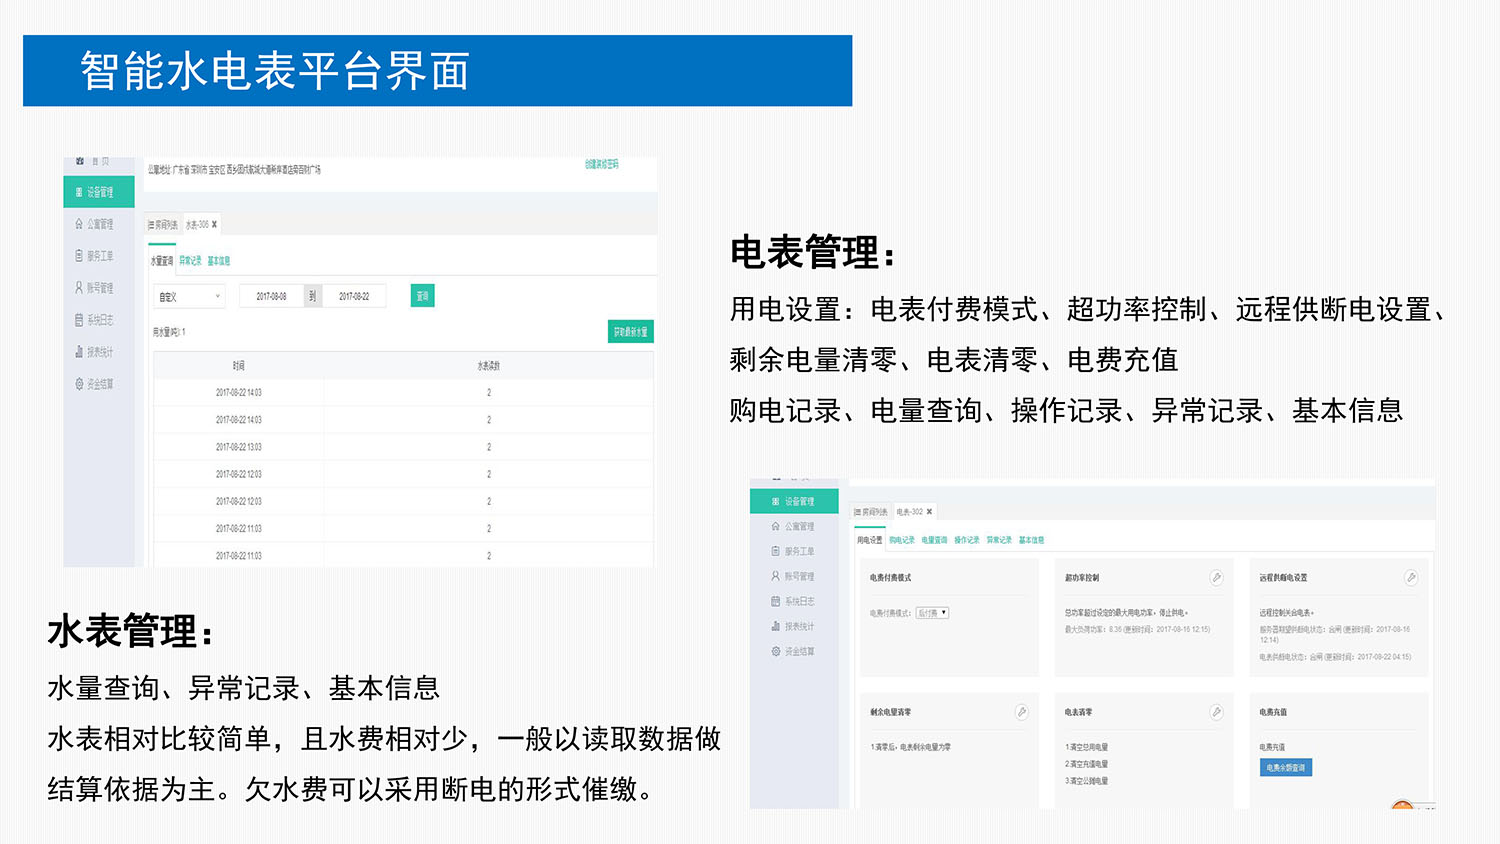1500x844 pixels.
Task: Click the edit pencil on 超功率控制 card
Action: (x=1218, y=577)
